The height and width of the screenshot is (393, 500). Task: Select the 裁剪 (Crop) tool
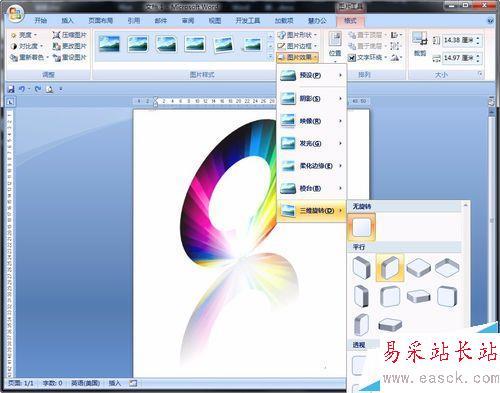pyautogui.click(x=420, y=44)
